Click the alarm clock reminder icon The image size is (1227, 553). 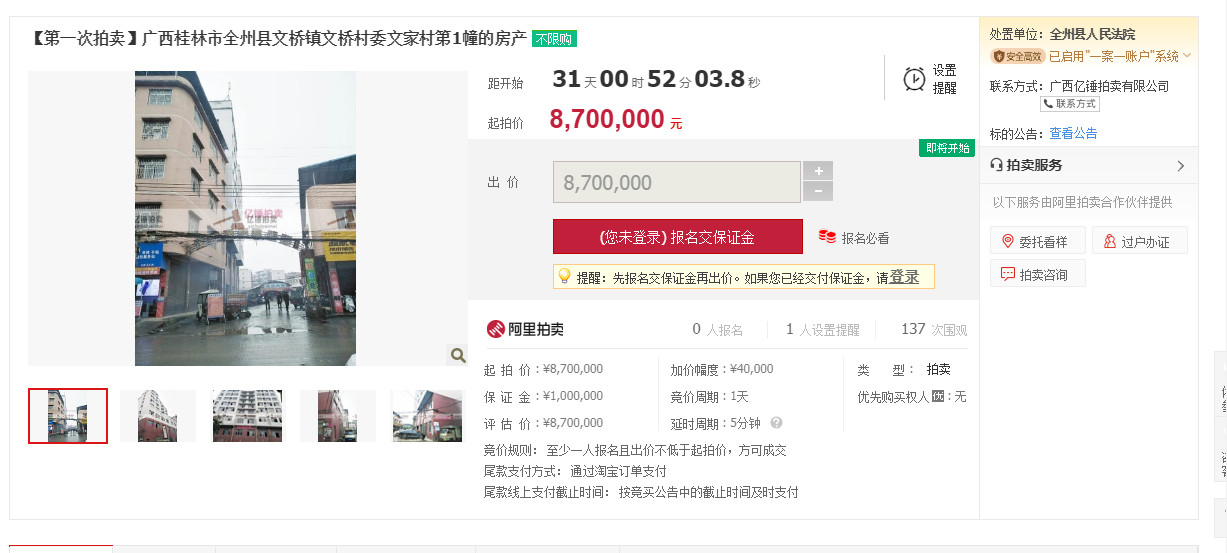[x=914, y=79]
